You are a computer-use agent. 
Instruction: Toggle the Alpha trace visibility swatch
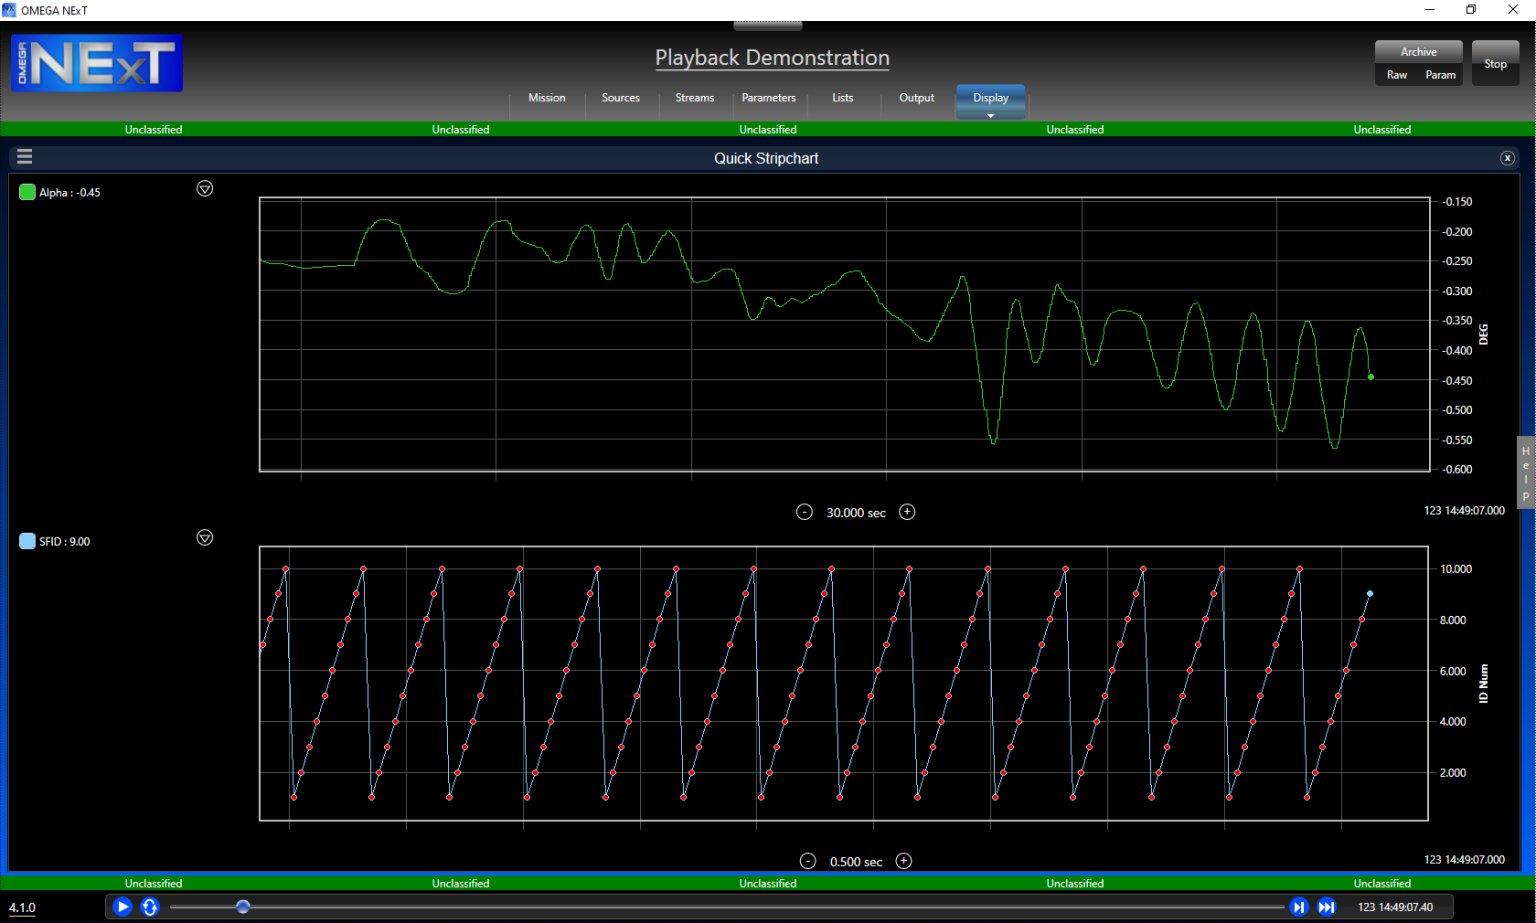click(27, 192)
